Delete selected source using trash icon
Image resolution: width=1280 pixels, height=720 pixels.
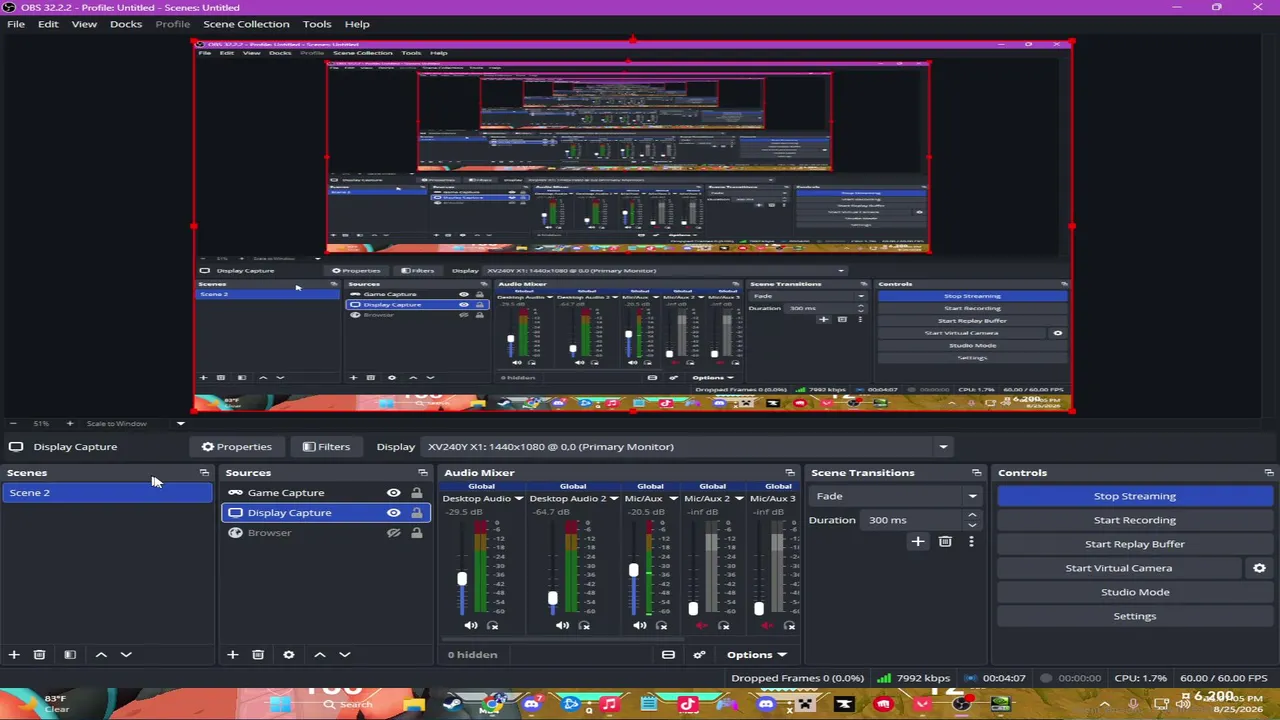[258, 655]
